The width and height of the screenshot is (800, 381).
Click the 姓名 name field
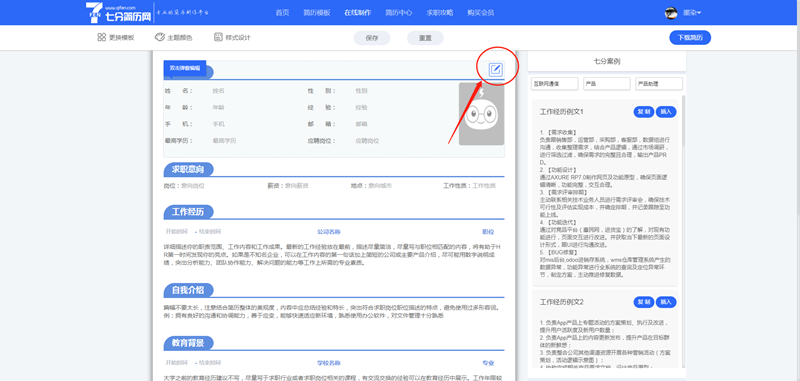[218, 91]
